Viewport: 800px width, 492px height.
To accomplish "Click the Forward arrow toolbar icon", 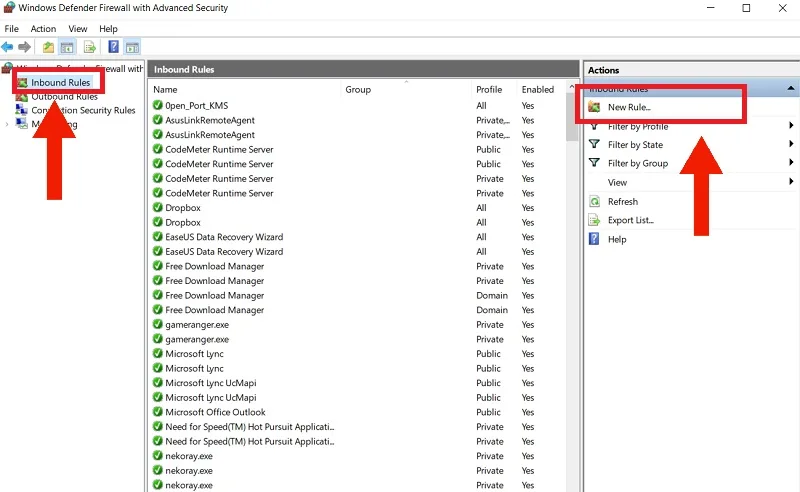I will pos(24,47).
